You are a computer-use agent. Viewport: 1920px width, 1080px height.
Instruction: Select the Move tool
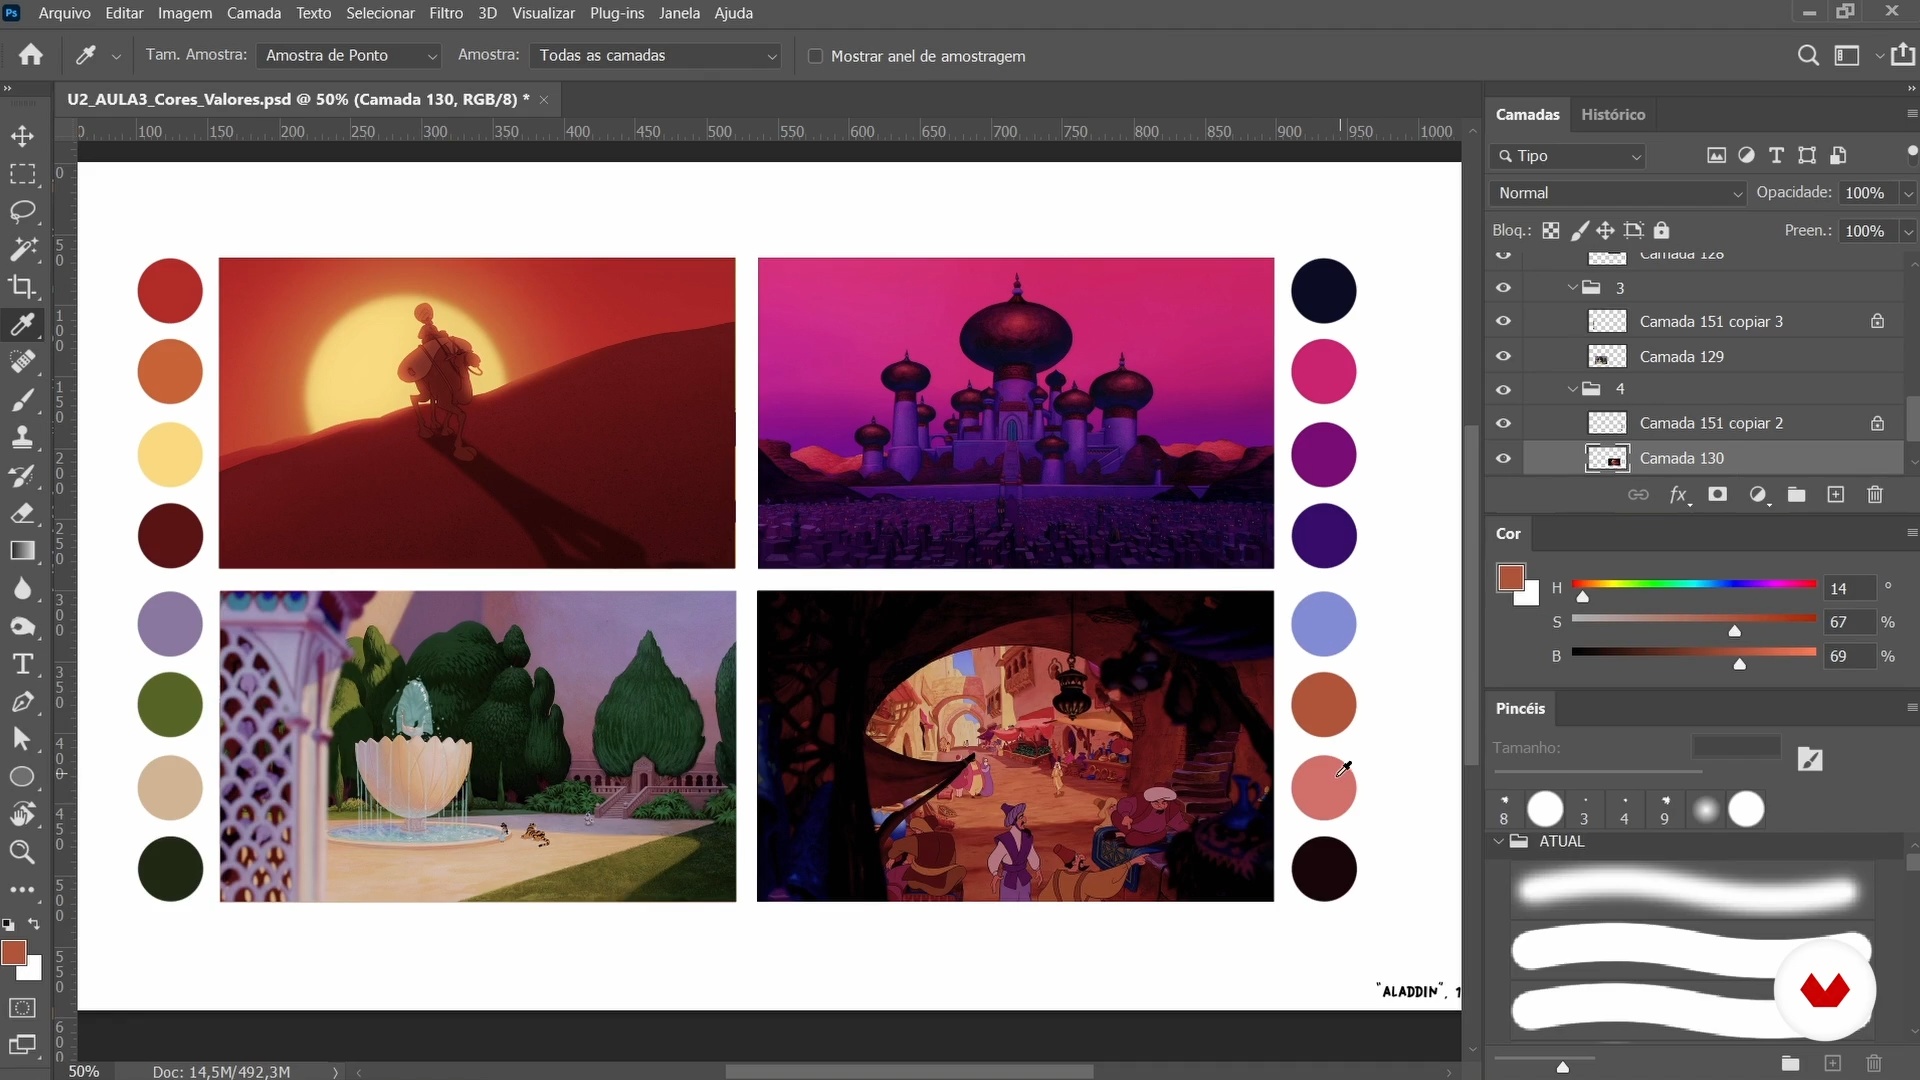click(22, 136)
